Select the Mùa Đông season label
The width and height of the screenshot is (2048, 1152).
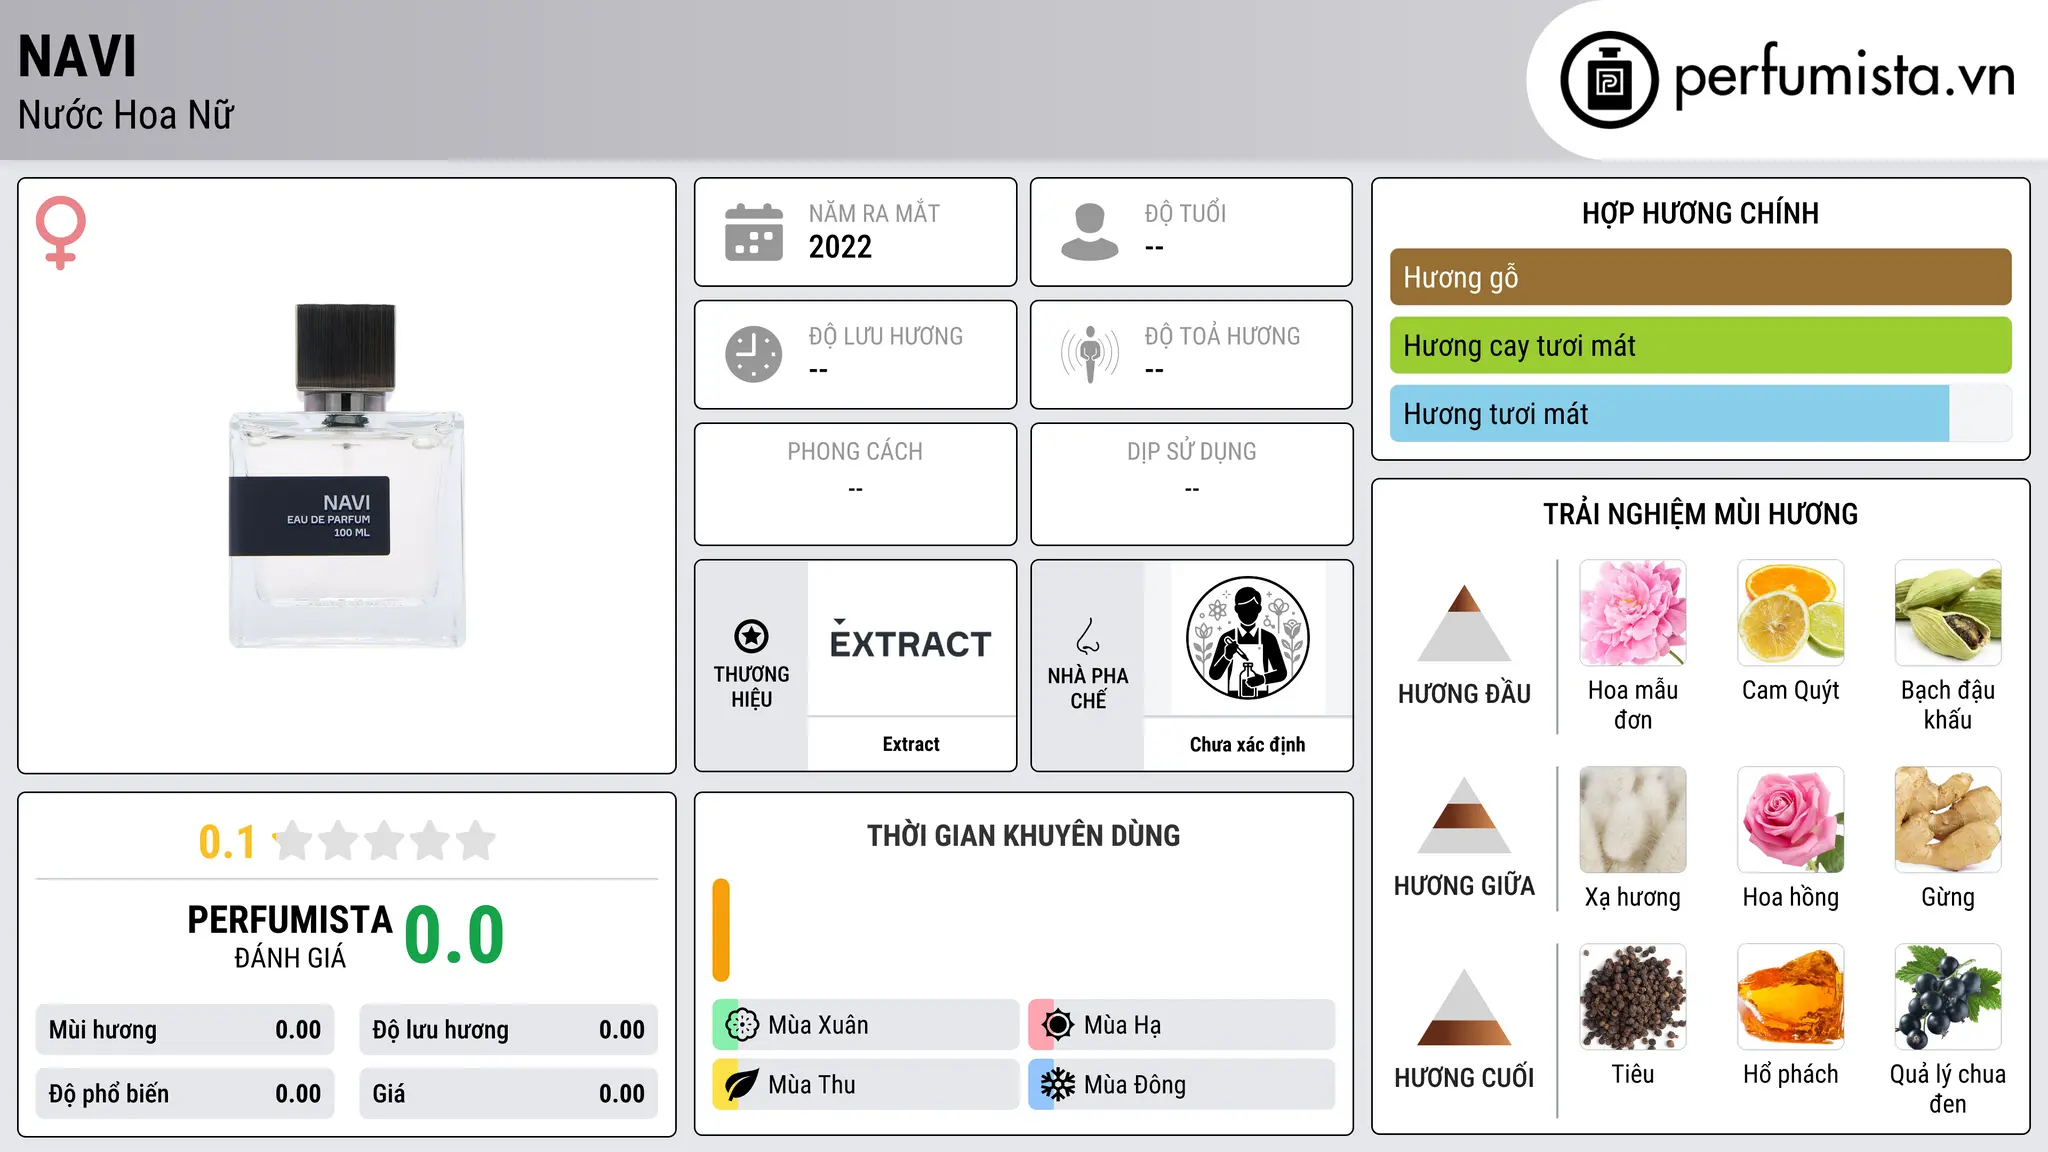tap(1135, 1085)
